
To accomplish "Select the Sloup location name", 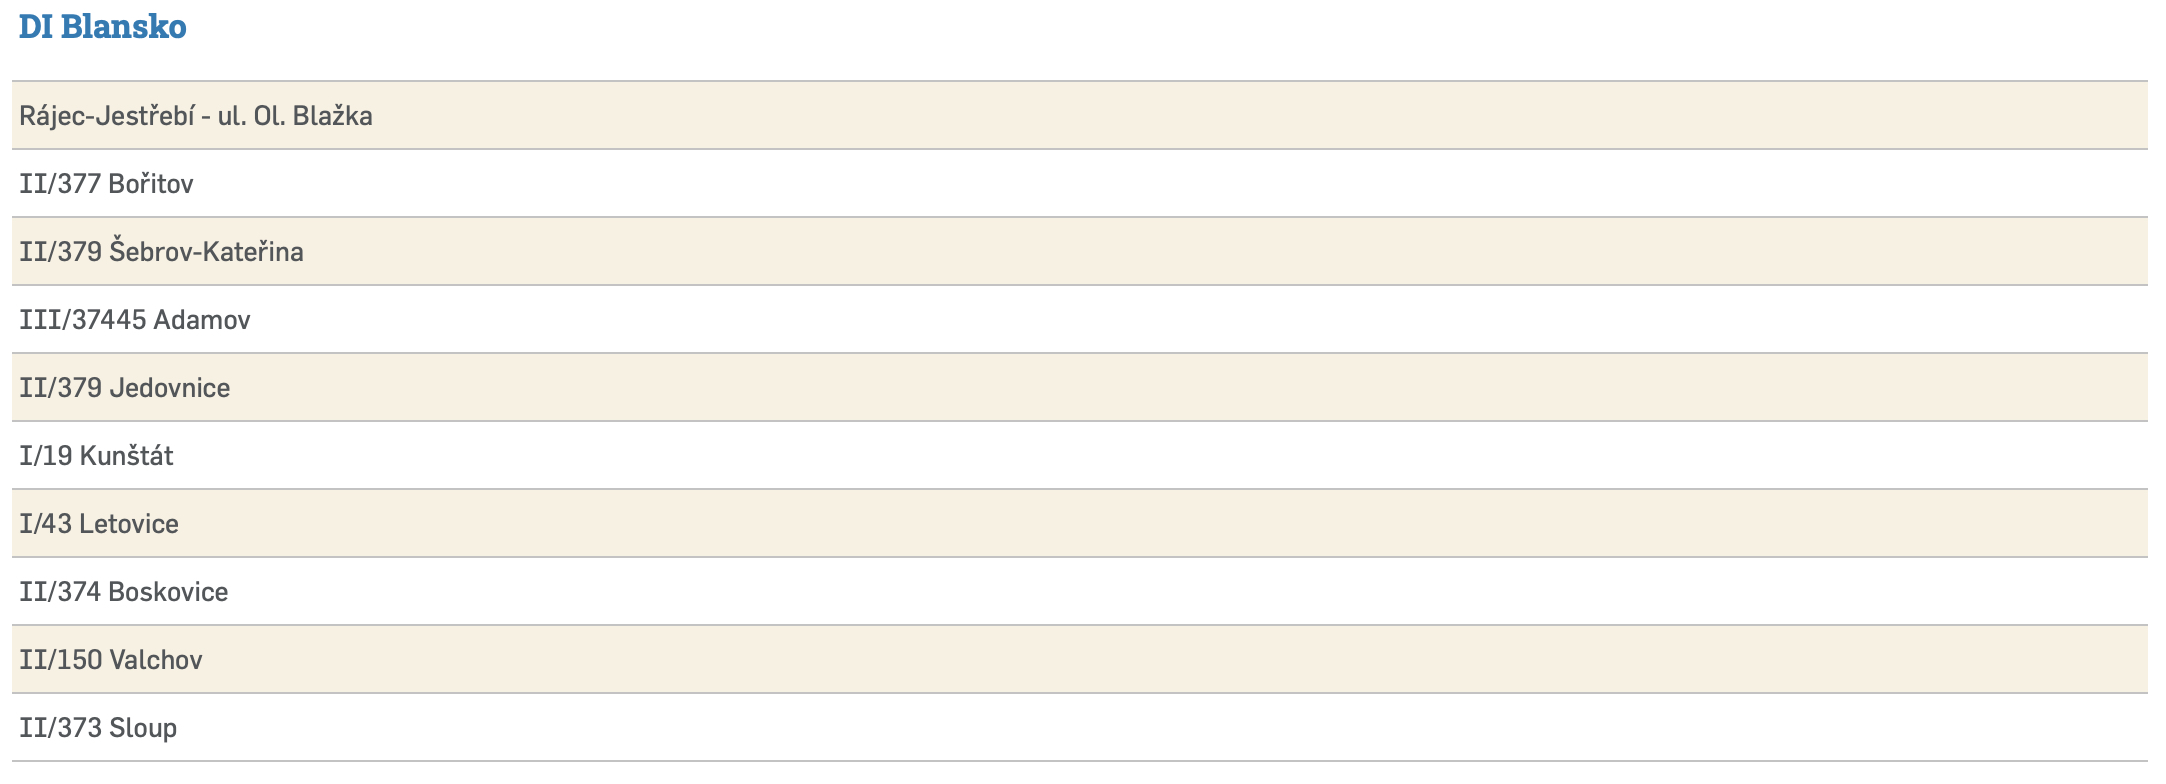I will tap(143, 728).
